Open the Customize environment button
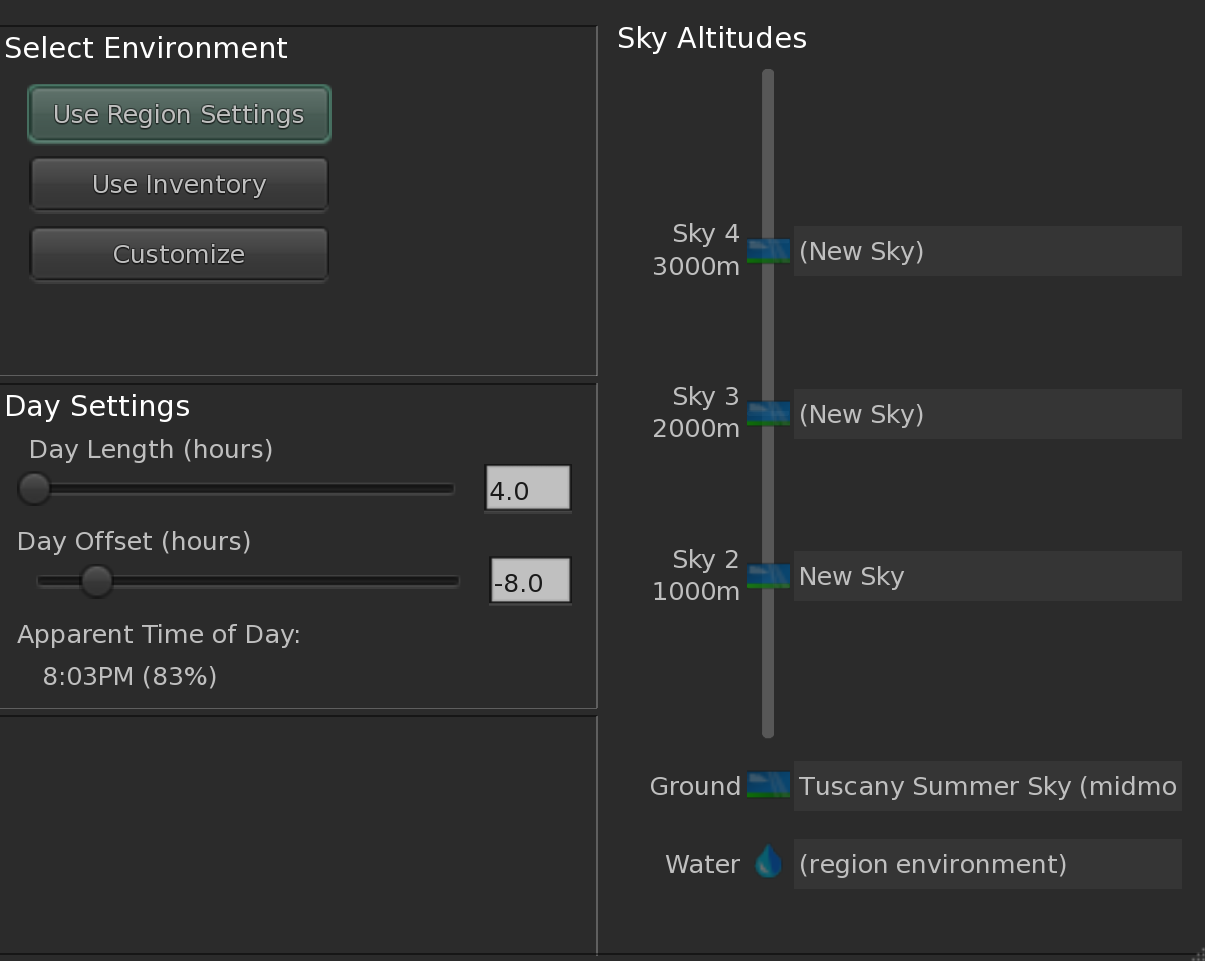Viewport: 1205px width, 961px height. (x=179, y=255)
